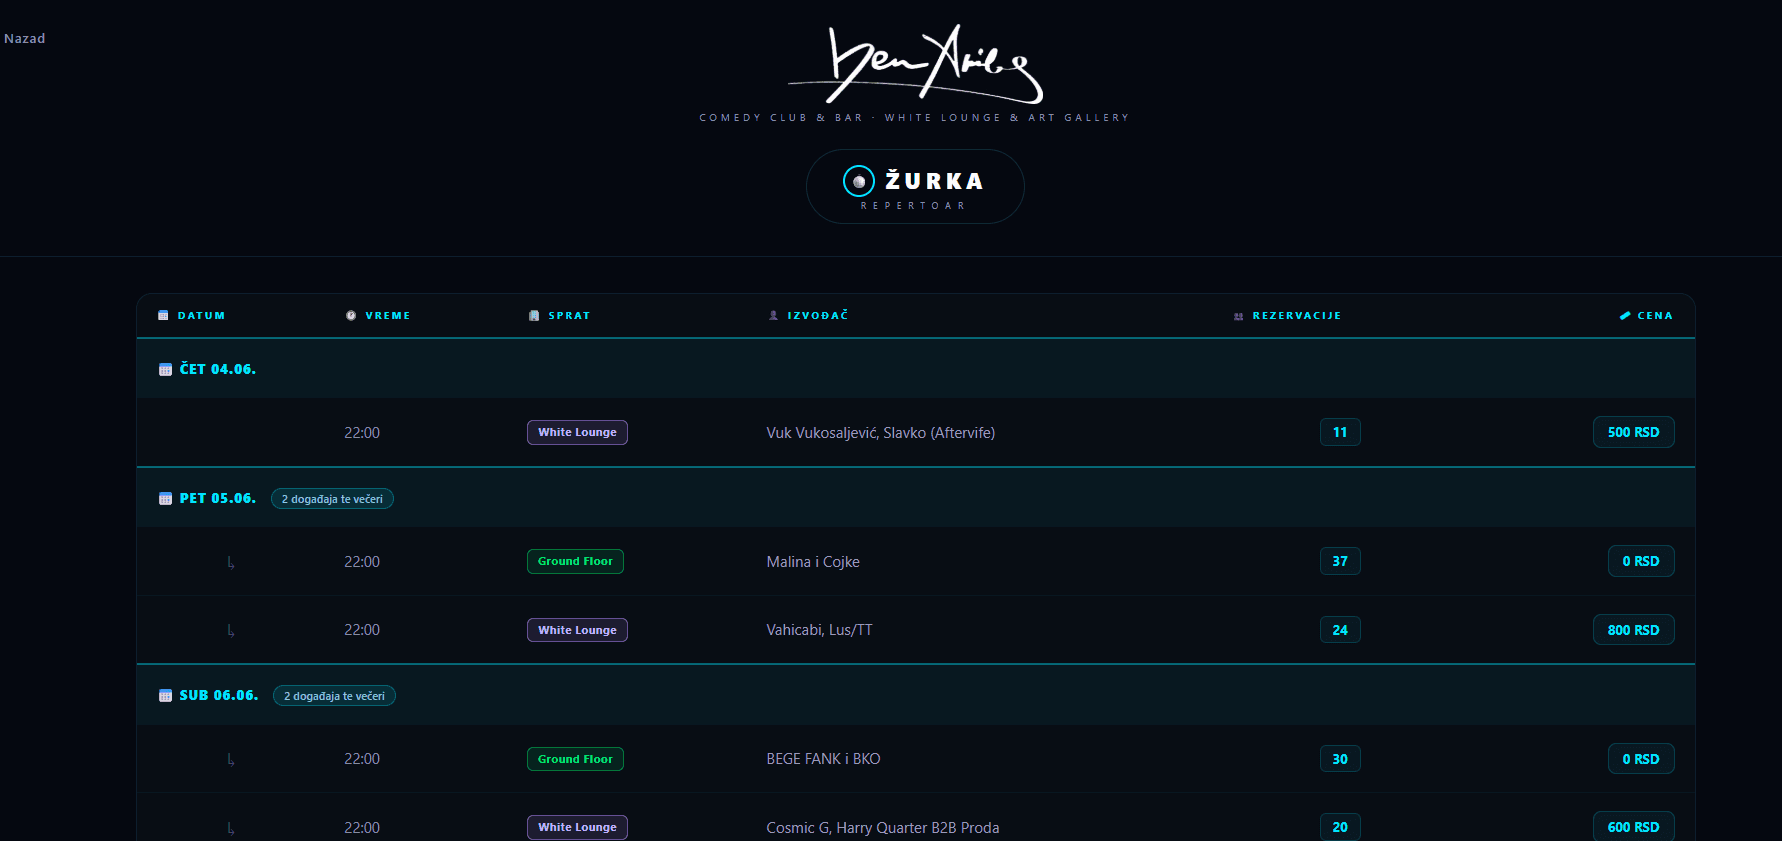This screenshot has width=1782, height=841.
Task: Open performer Vuk Vukosaljević, Slavko (Aftervife)
Action: click(881, 433)
